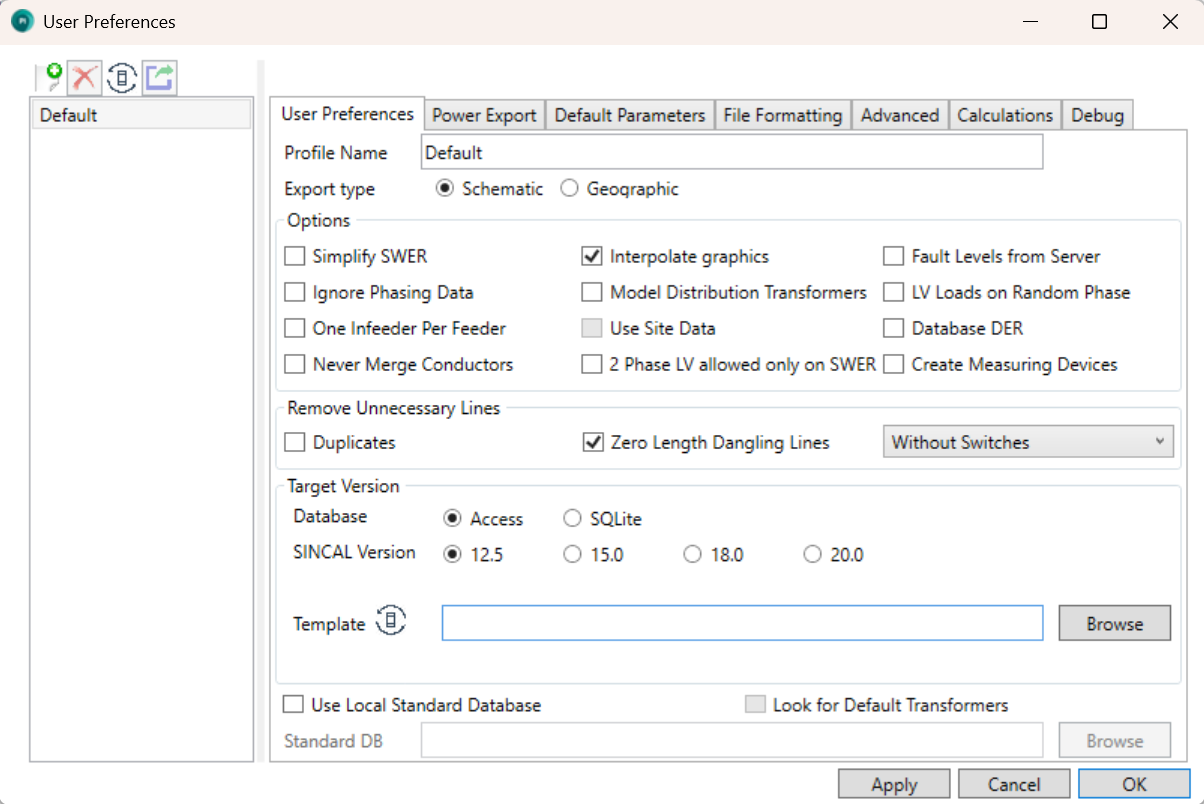Viewport: 1204px width, 804px height.
Task: Select SINCAL Version 18.0
Action: [x=692, y=555]
